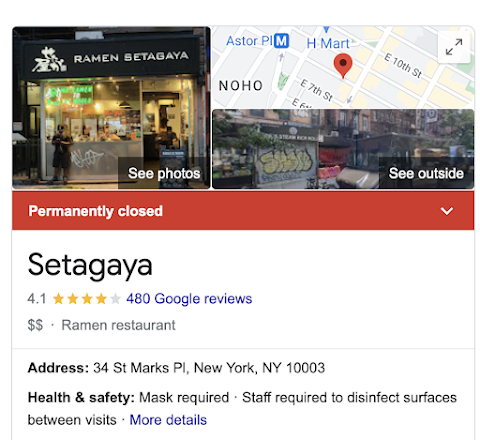
Task: Click More details health safety link
Action: [x=168, y=420]
